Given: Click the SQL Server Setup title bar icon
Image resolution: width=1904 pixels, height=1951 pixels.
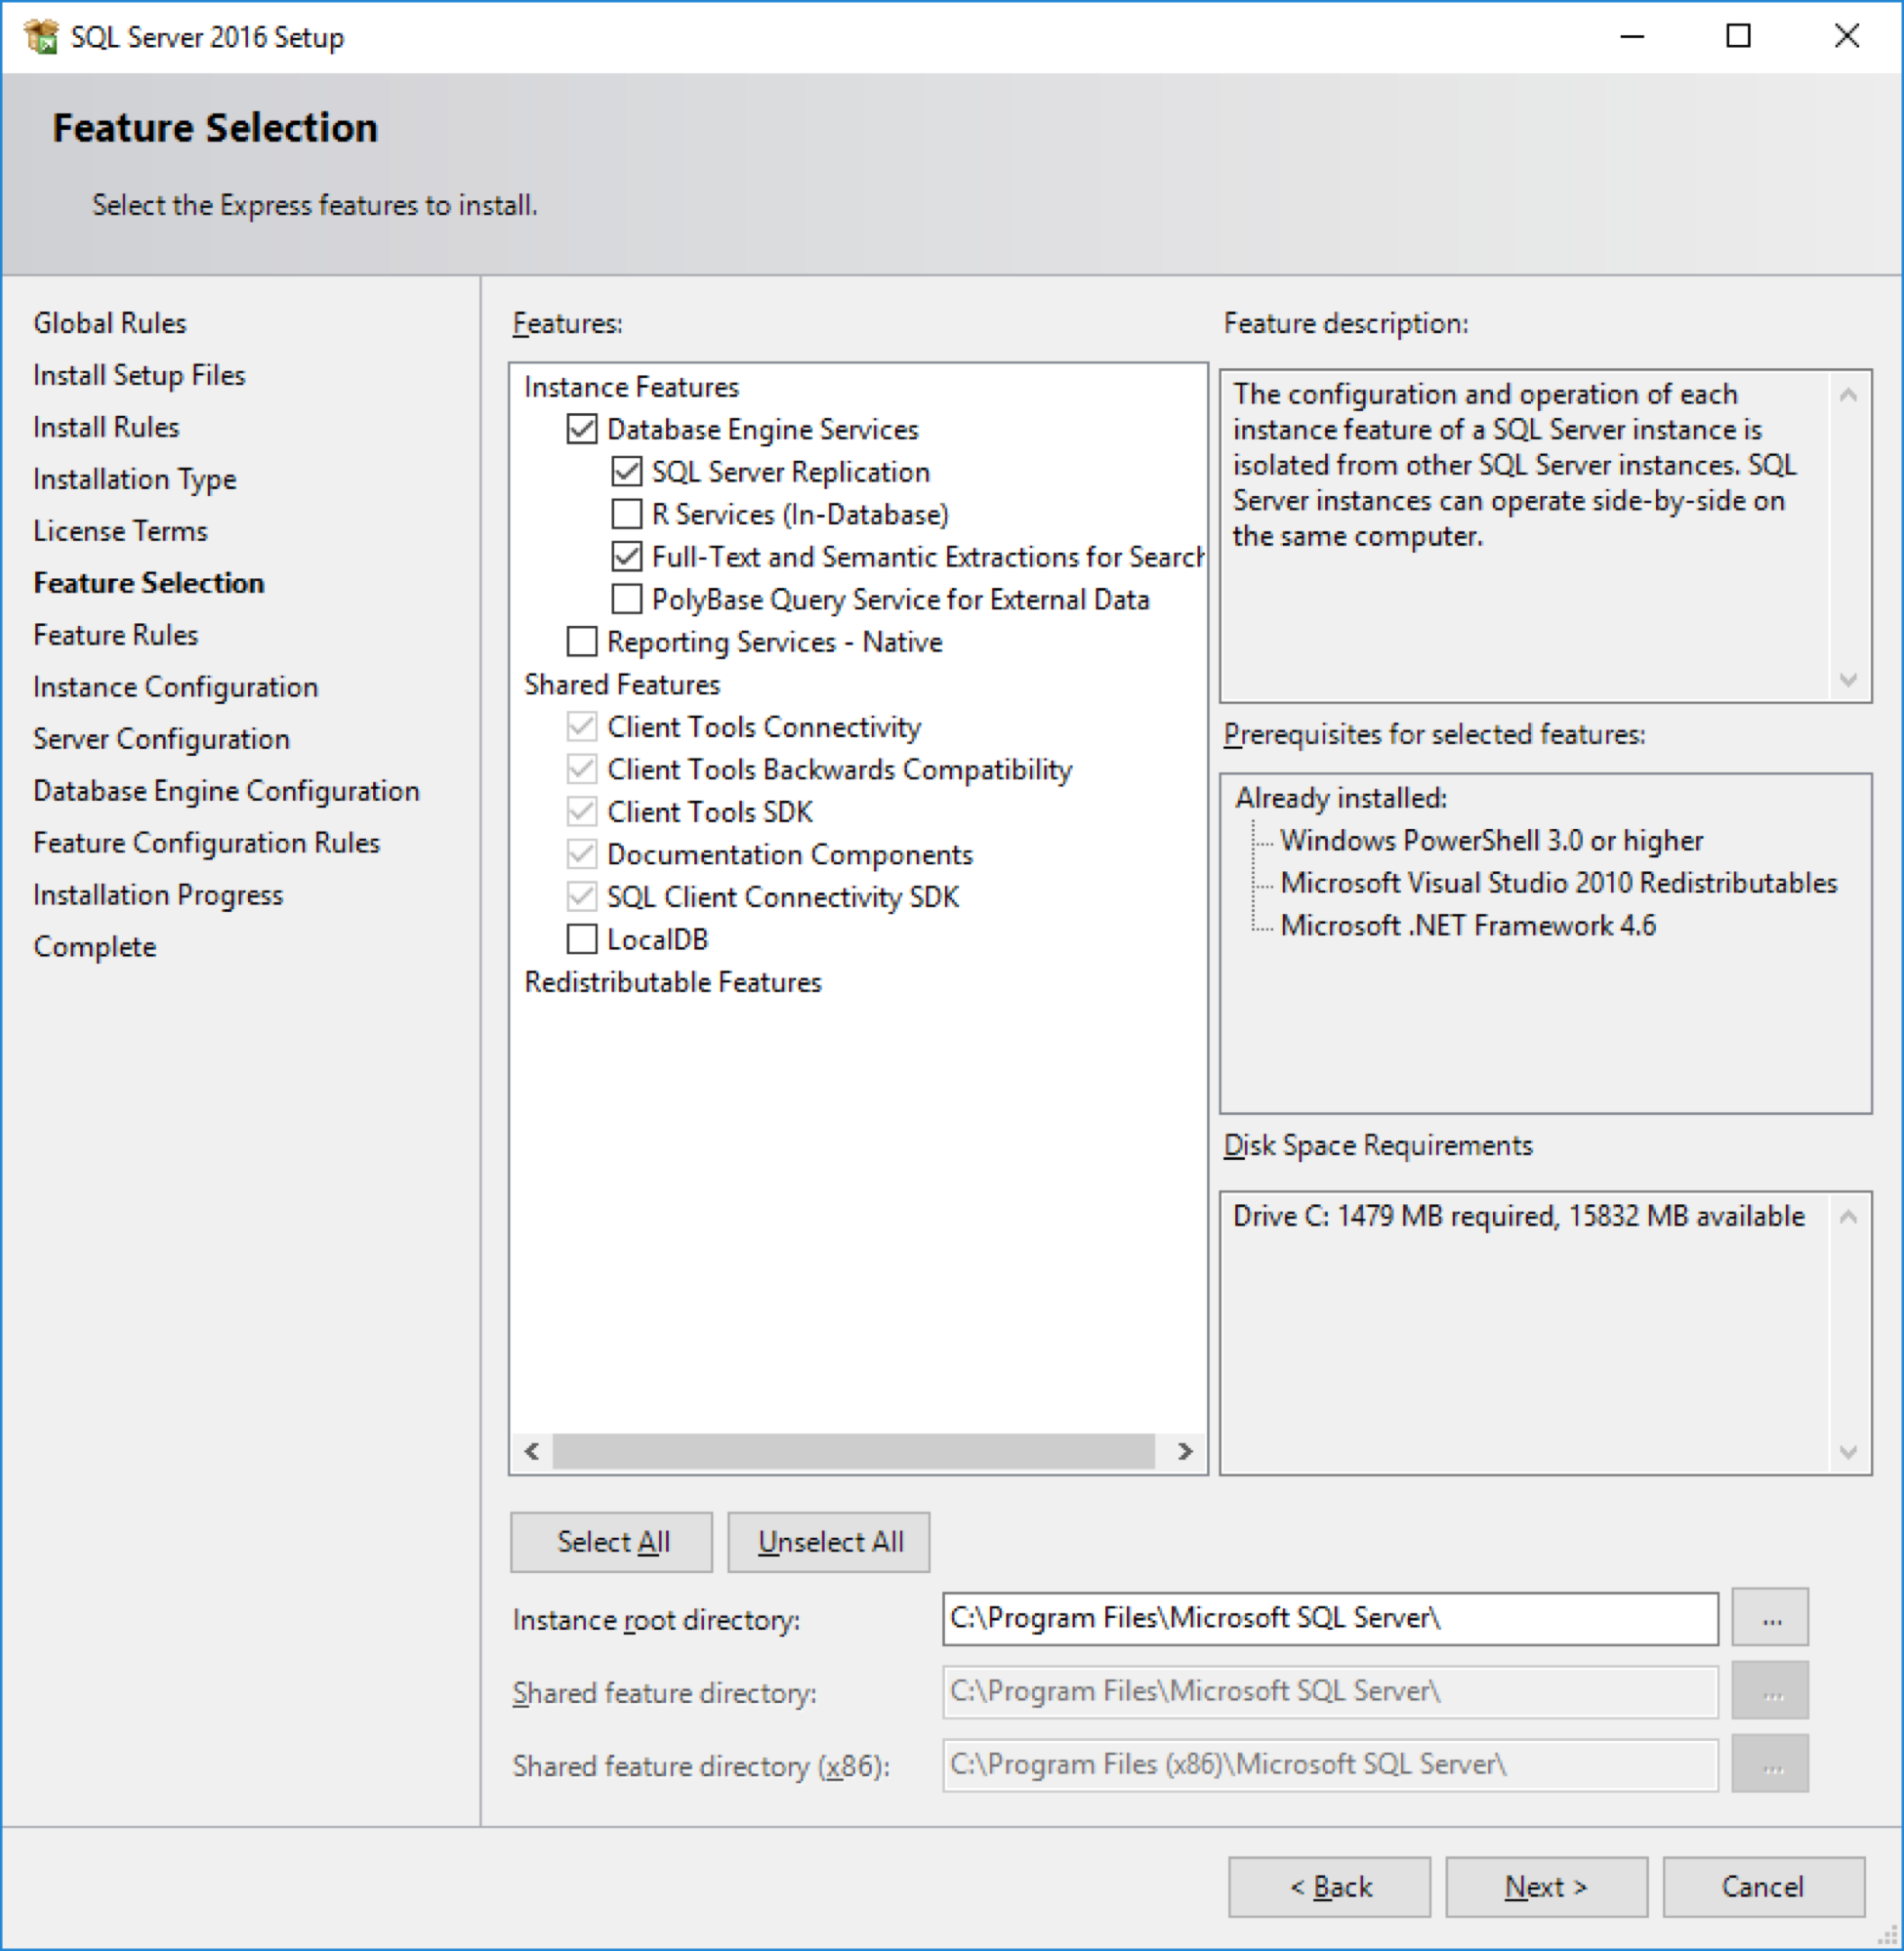Looking at the screenshot, I should [41, 37].
